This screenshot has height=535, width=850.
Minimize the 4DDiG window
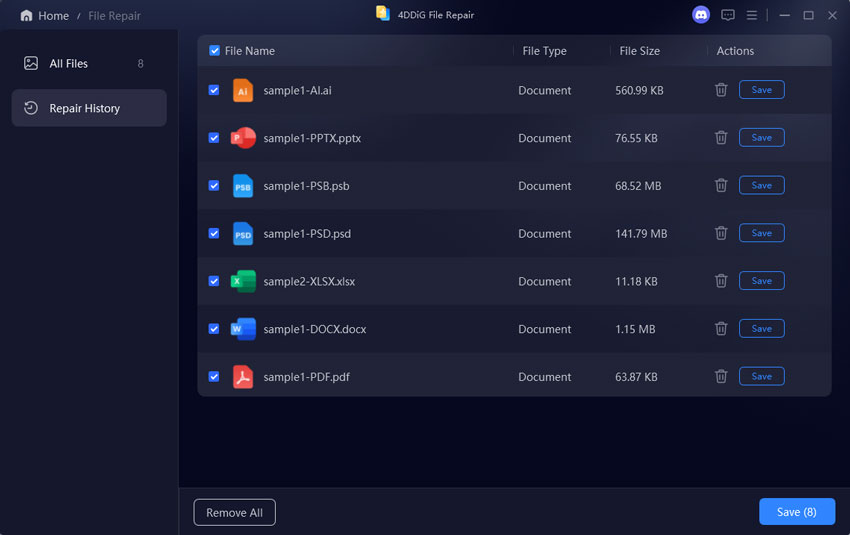pos(784,15)
